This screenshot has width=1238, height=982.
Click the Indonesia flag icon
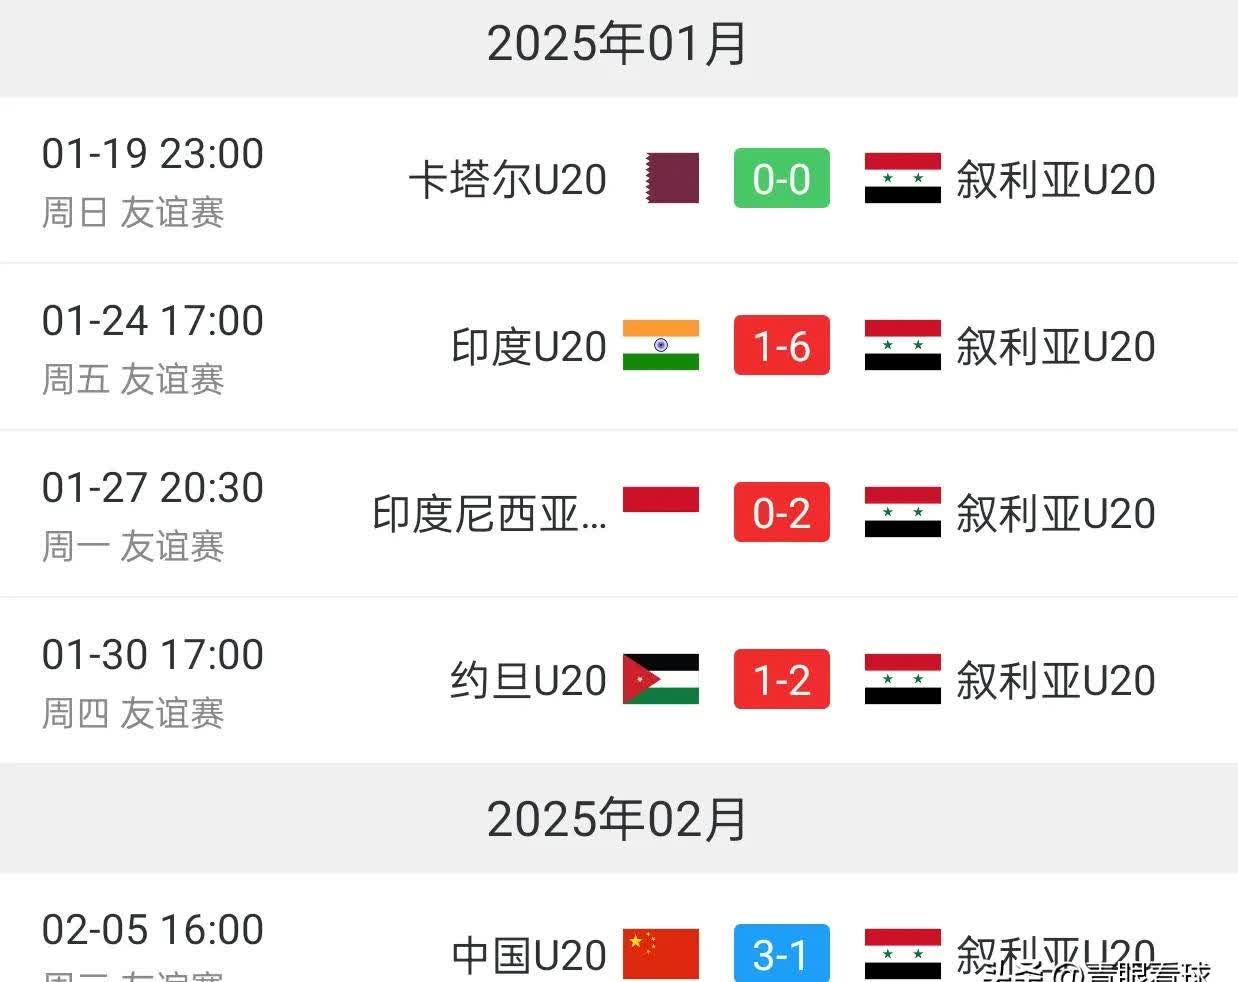coord(661,500)
